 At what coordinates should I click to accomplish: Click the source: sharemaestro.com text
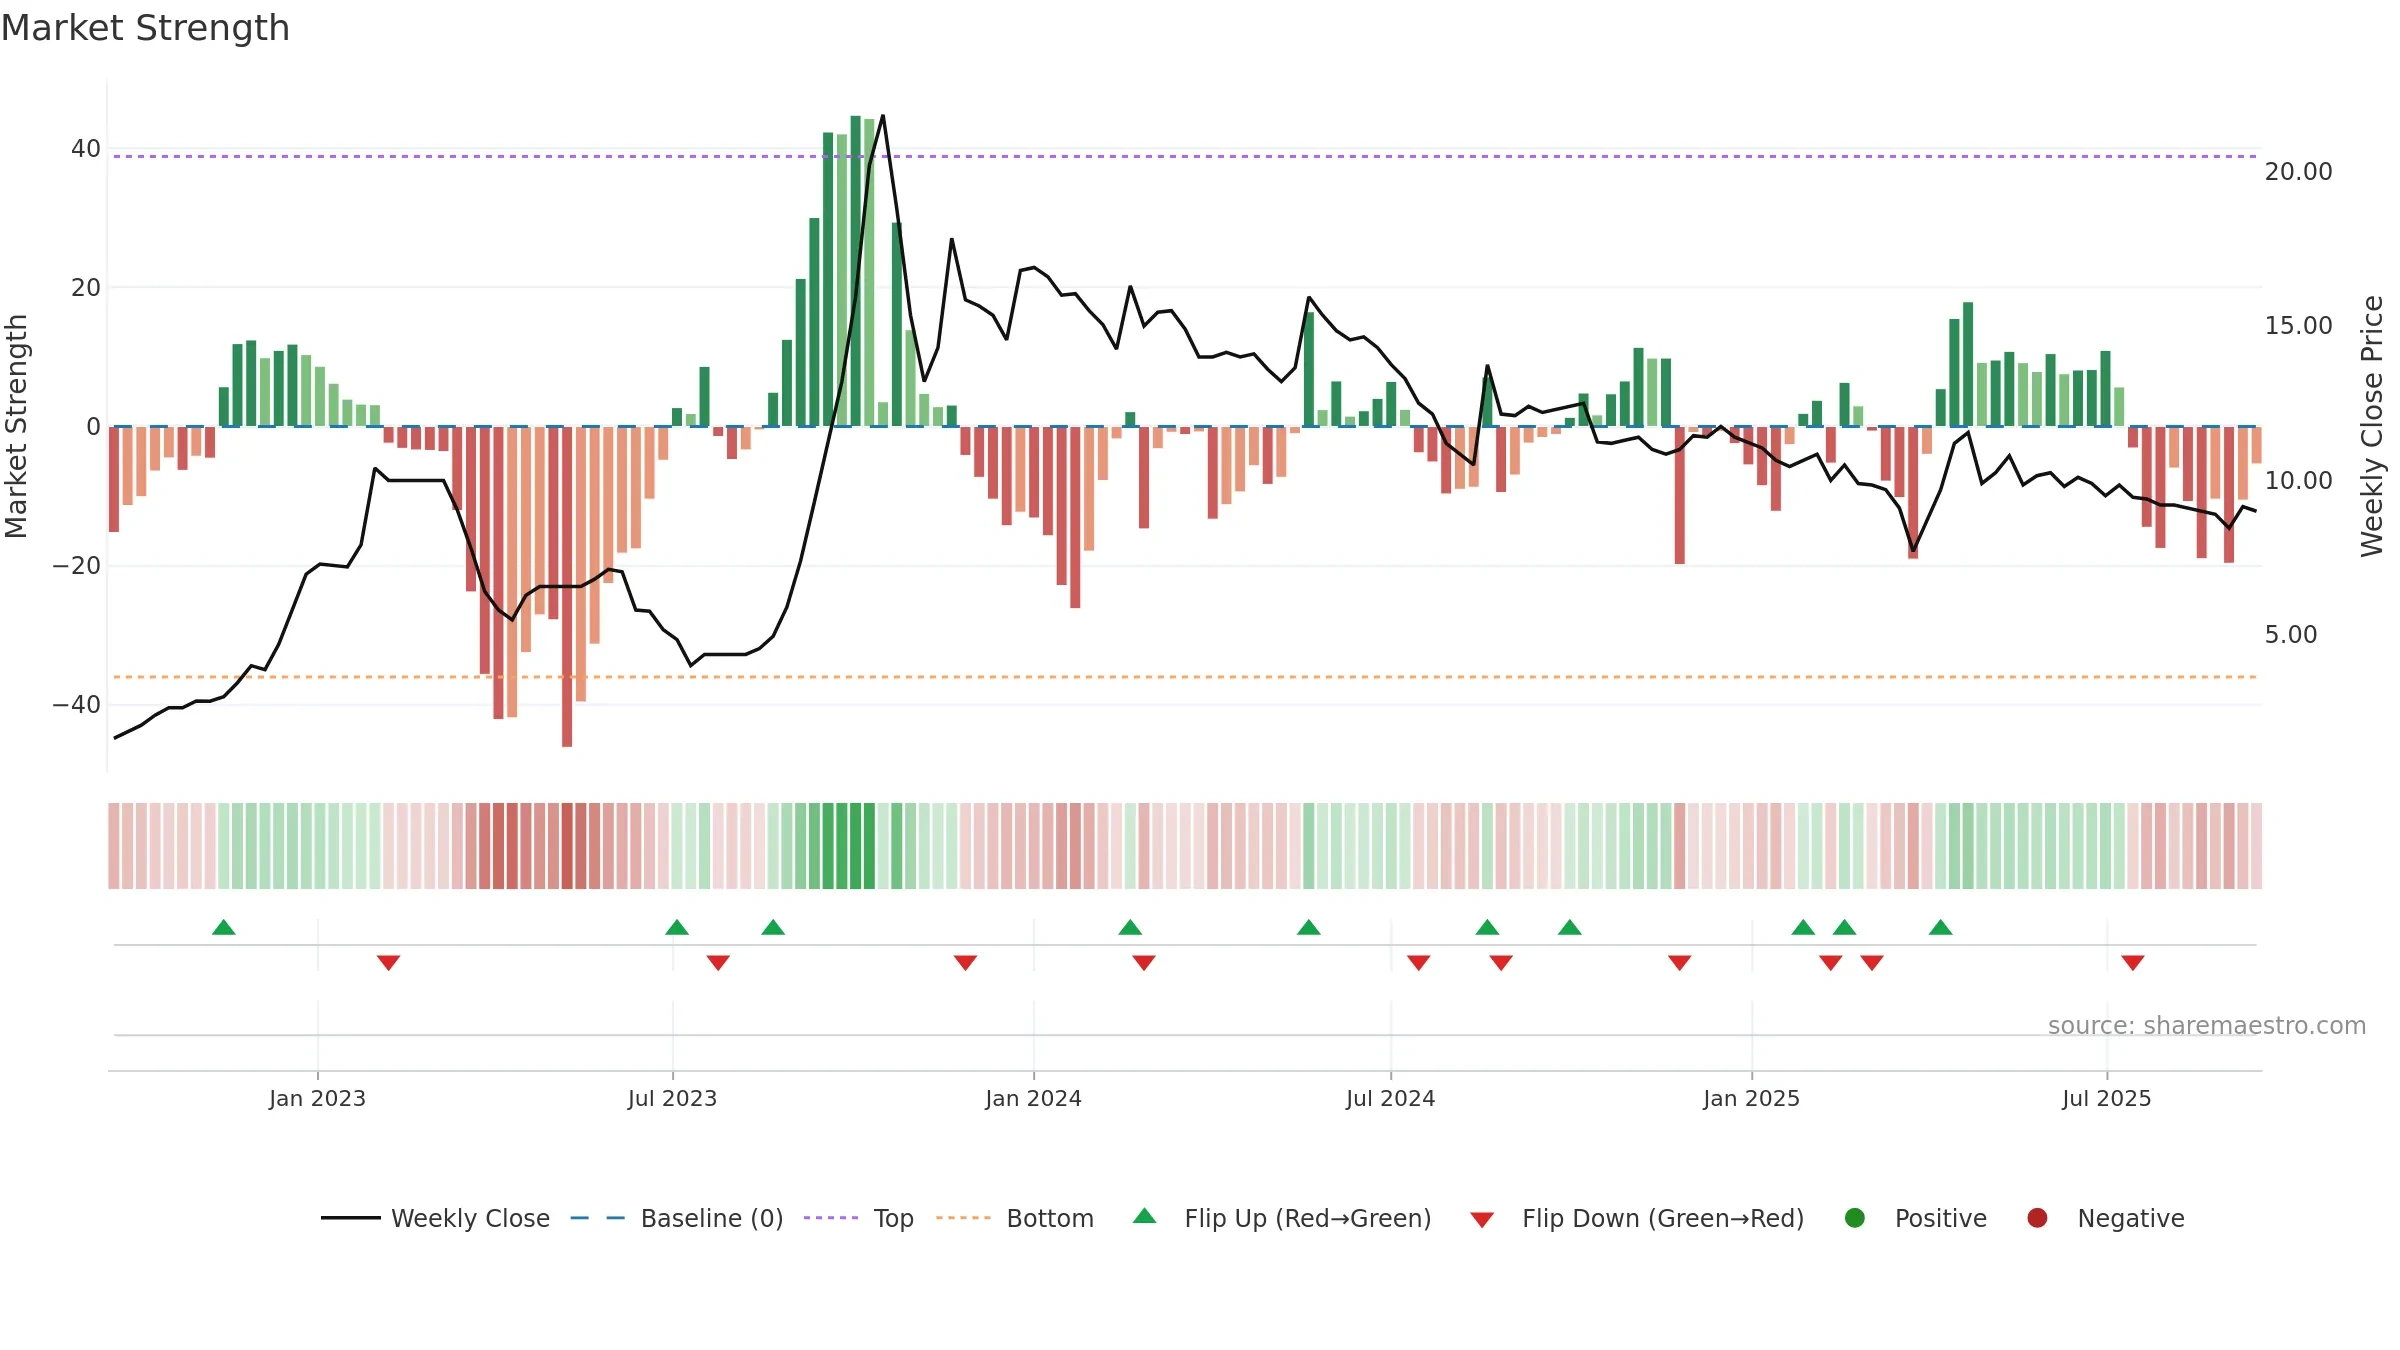2207,1026
